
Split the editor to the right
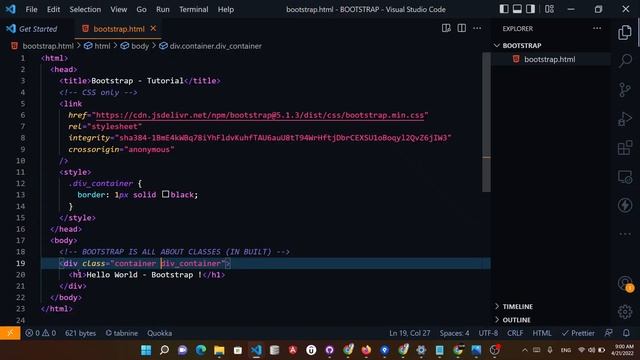pyautogui.click(x=462, y=28)
